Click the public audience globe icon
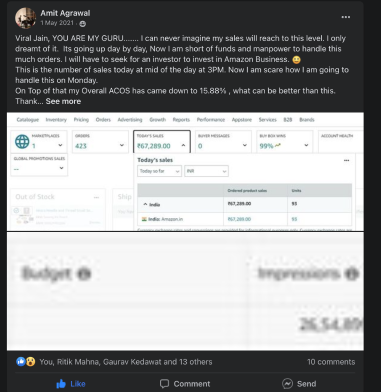Image resolution: width=381 pixels, height=392 pixels. [x=83, y=24]
